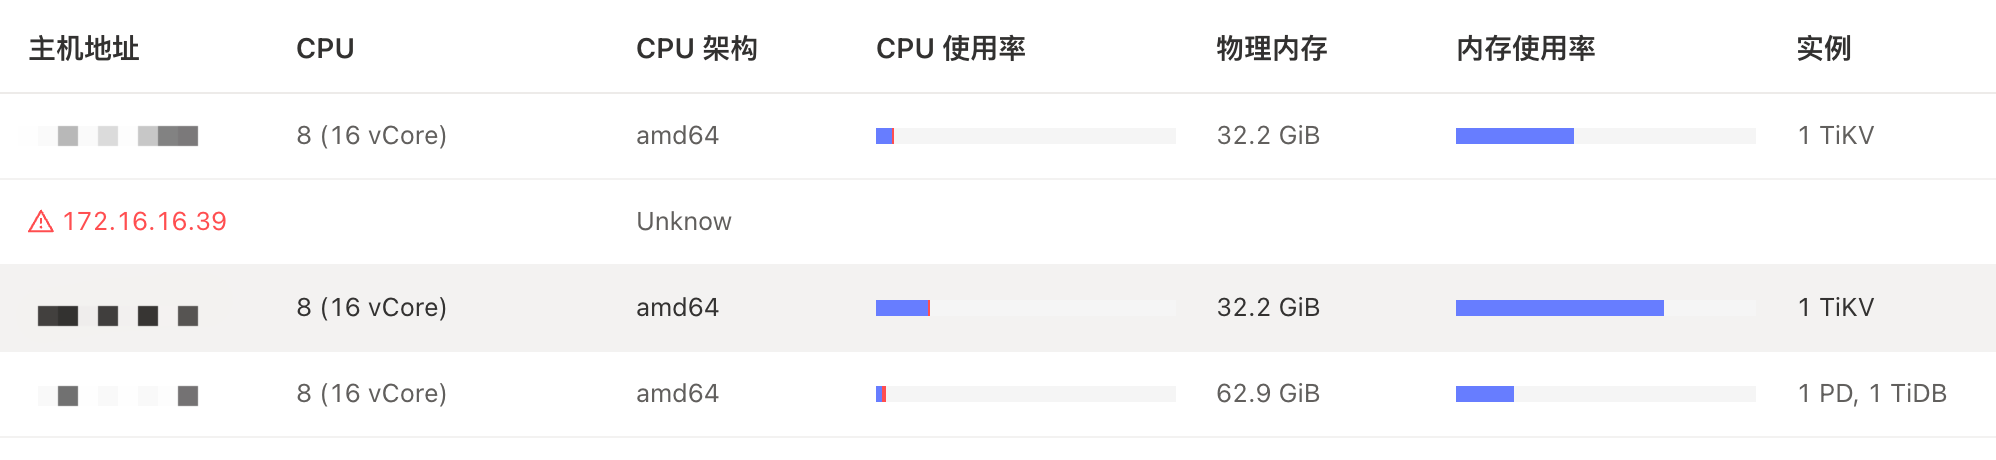The height and width of the screenshot is (460, 1996).
Task: Click the blurred host address in the first row
Action: click(x=118, y=136)
